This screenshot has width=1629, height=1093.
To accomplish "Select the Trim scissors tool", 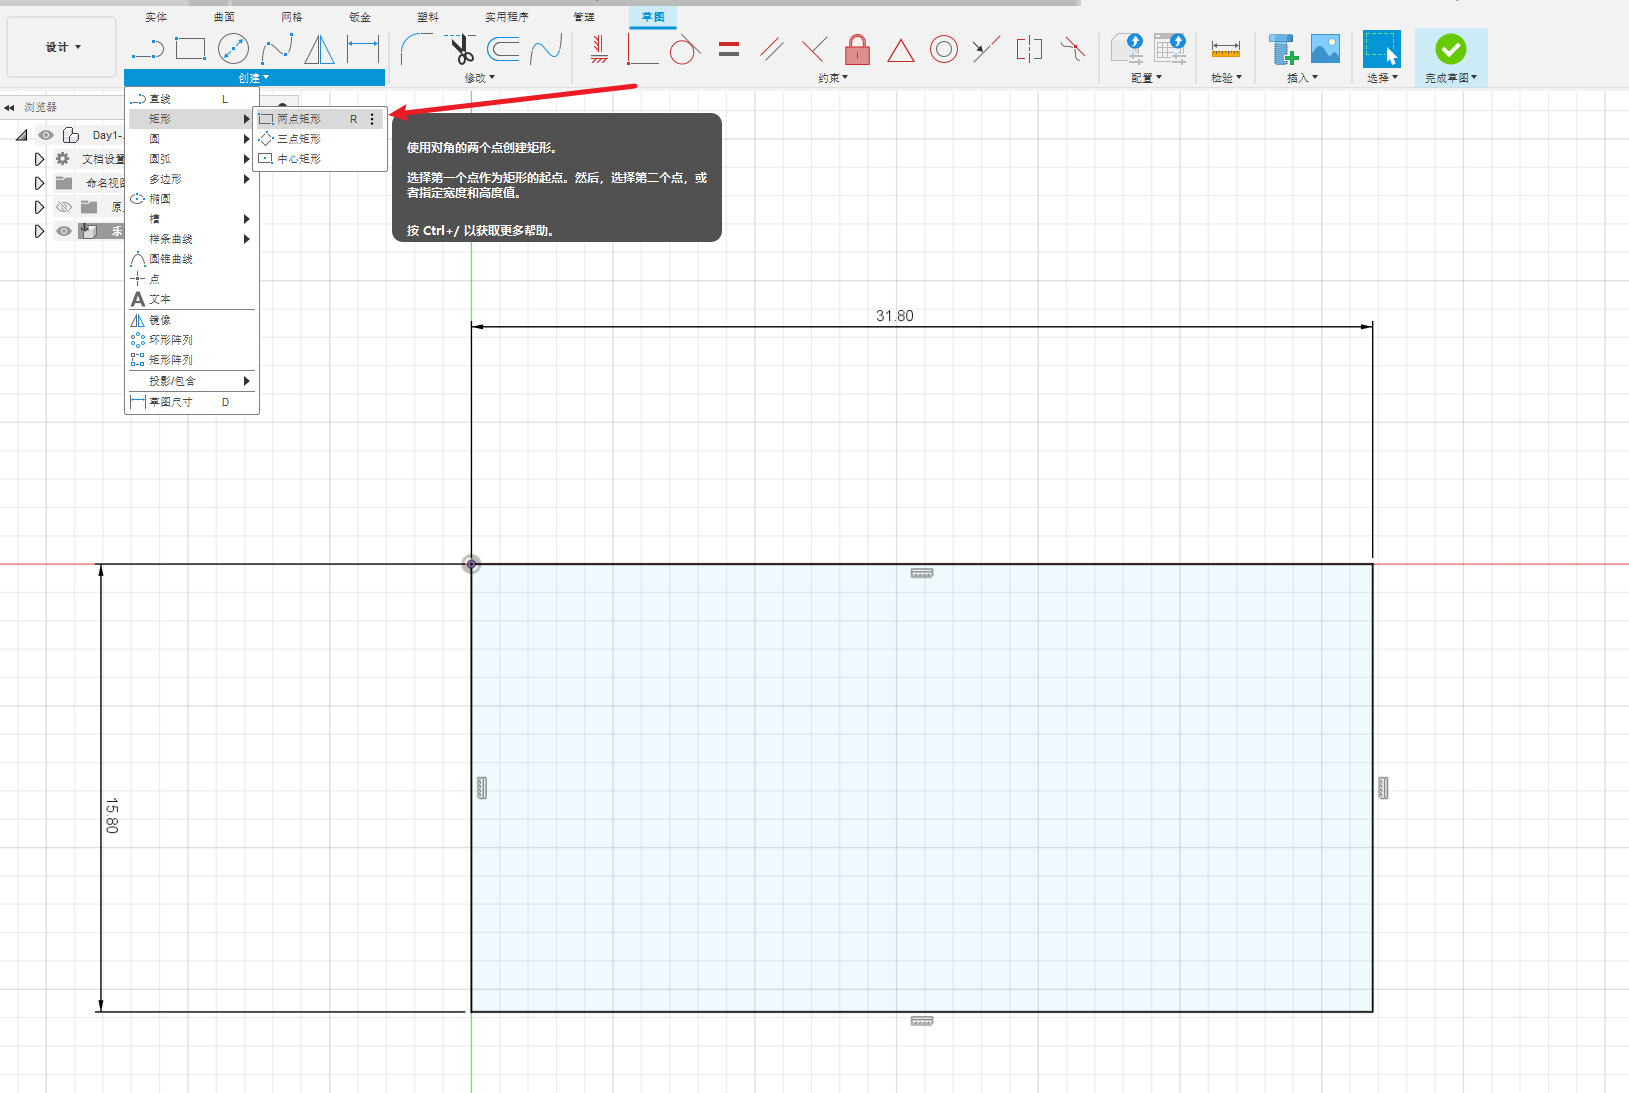I will click(x=461, y=48).
